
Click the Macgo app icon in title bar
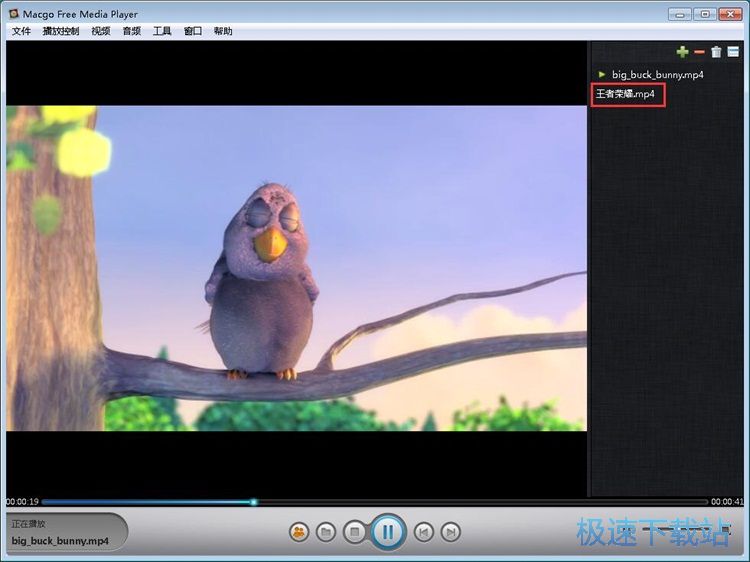click(x=14, y=13)
